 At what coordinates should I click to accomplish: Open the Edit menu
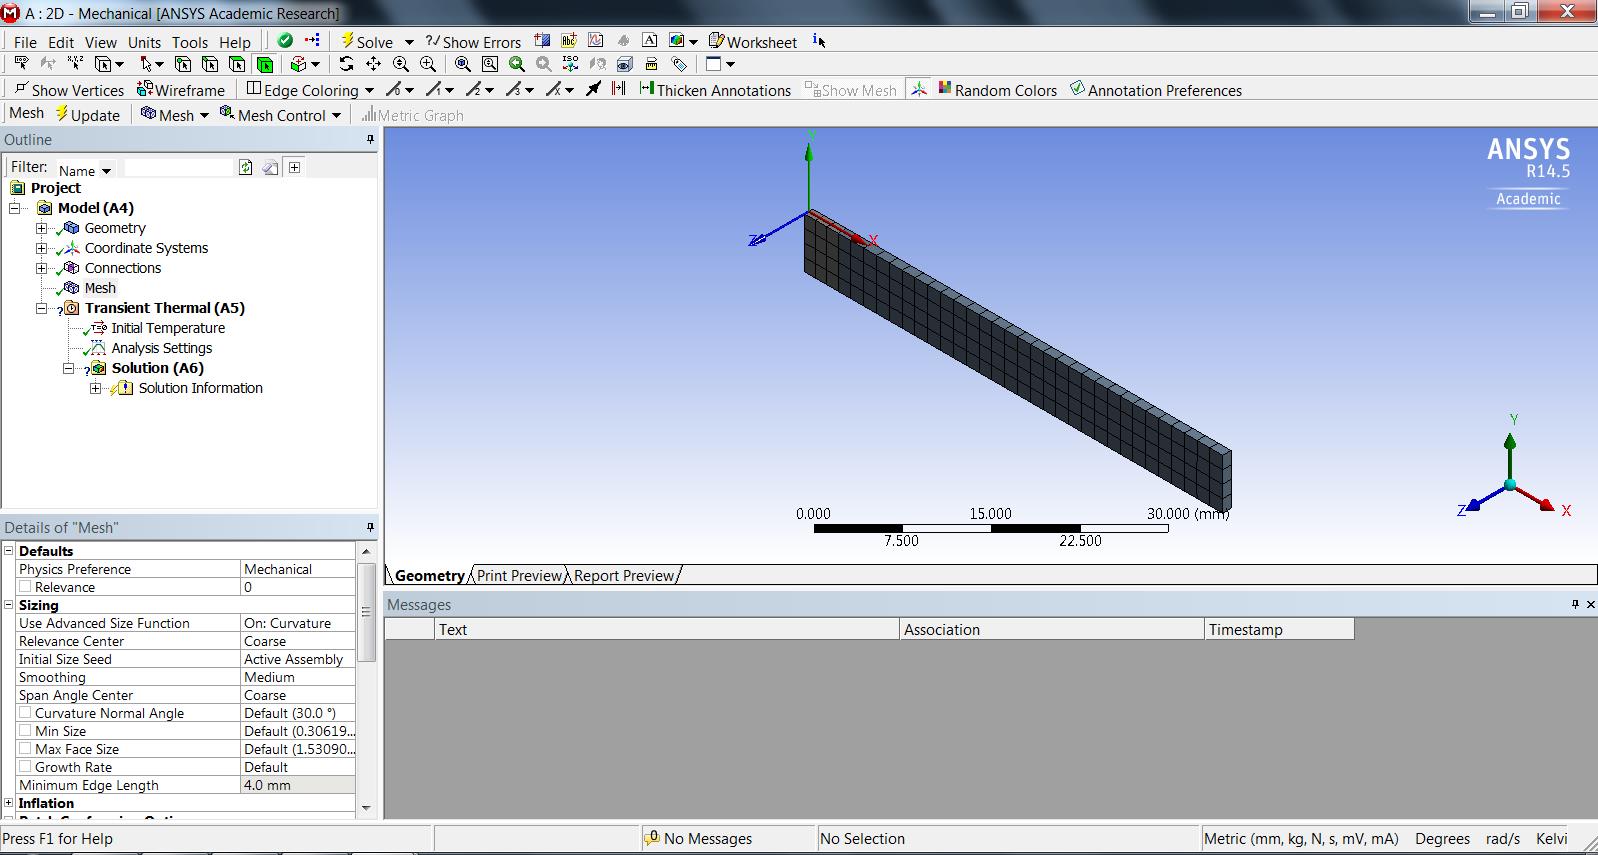61,42
